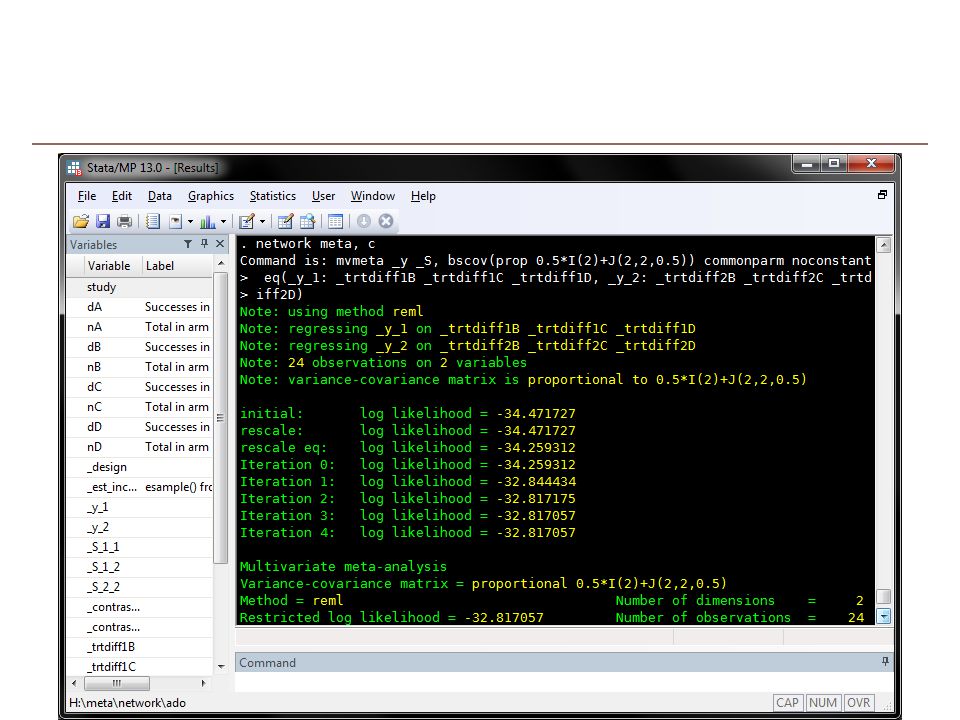Open the Data Editor (browse) icon
Viewport: 960px width, 720px height.
click(x=307, y=222)
